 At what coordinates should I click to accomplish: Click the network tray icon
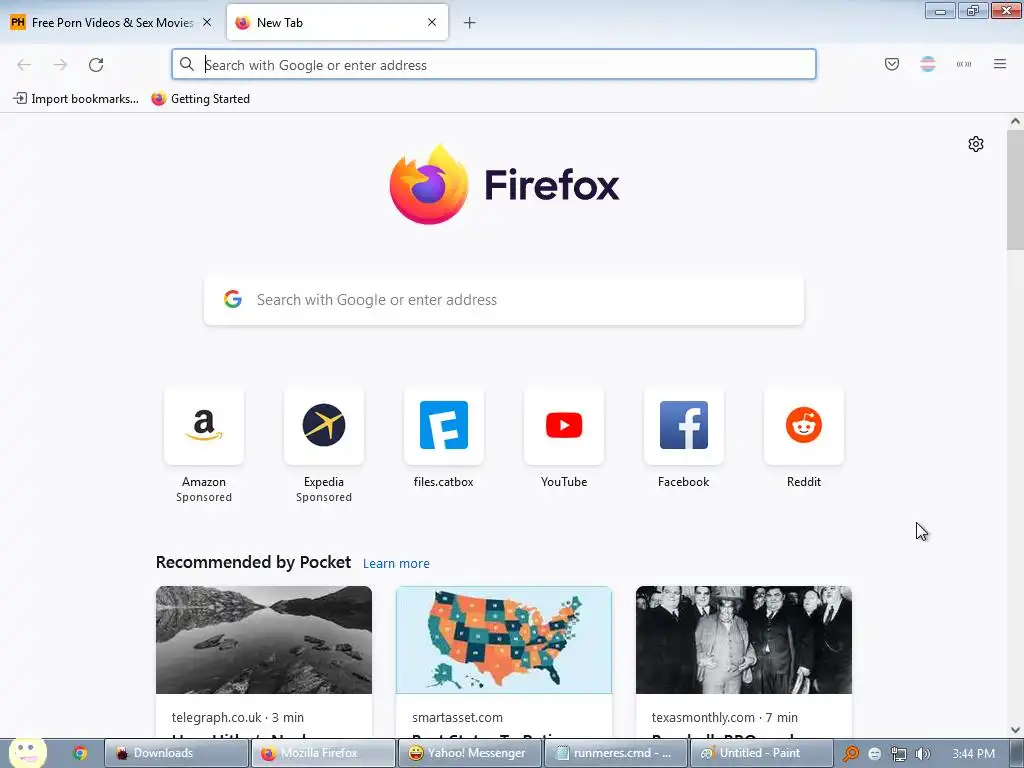(899, 754)
